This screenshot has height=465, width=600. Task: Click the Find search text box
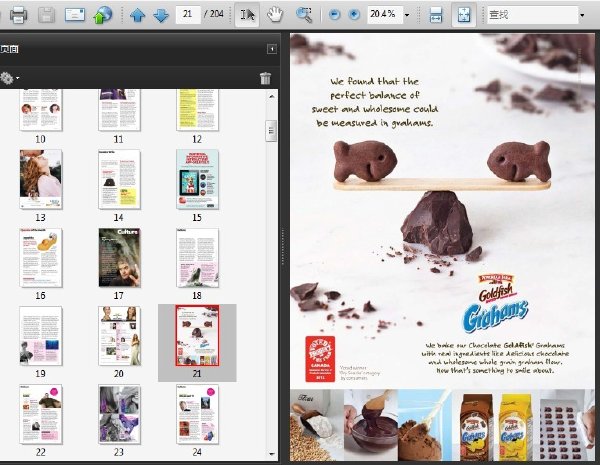(532, 15)
